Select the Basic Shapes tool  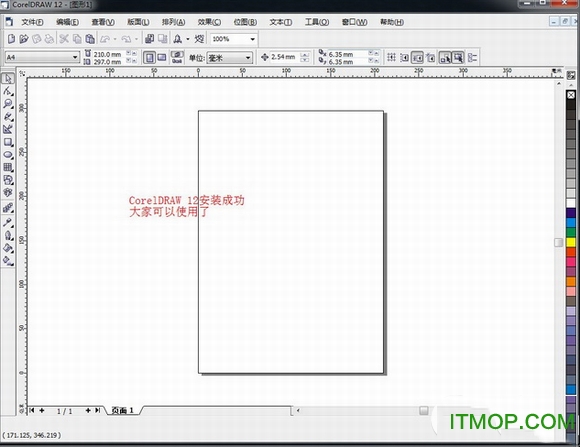[x=8, y=180]
